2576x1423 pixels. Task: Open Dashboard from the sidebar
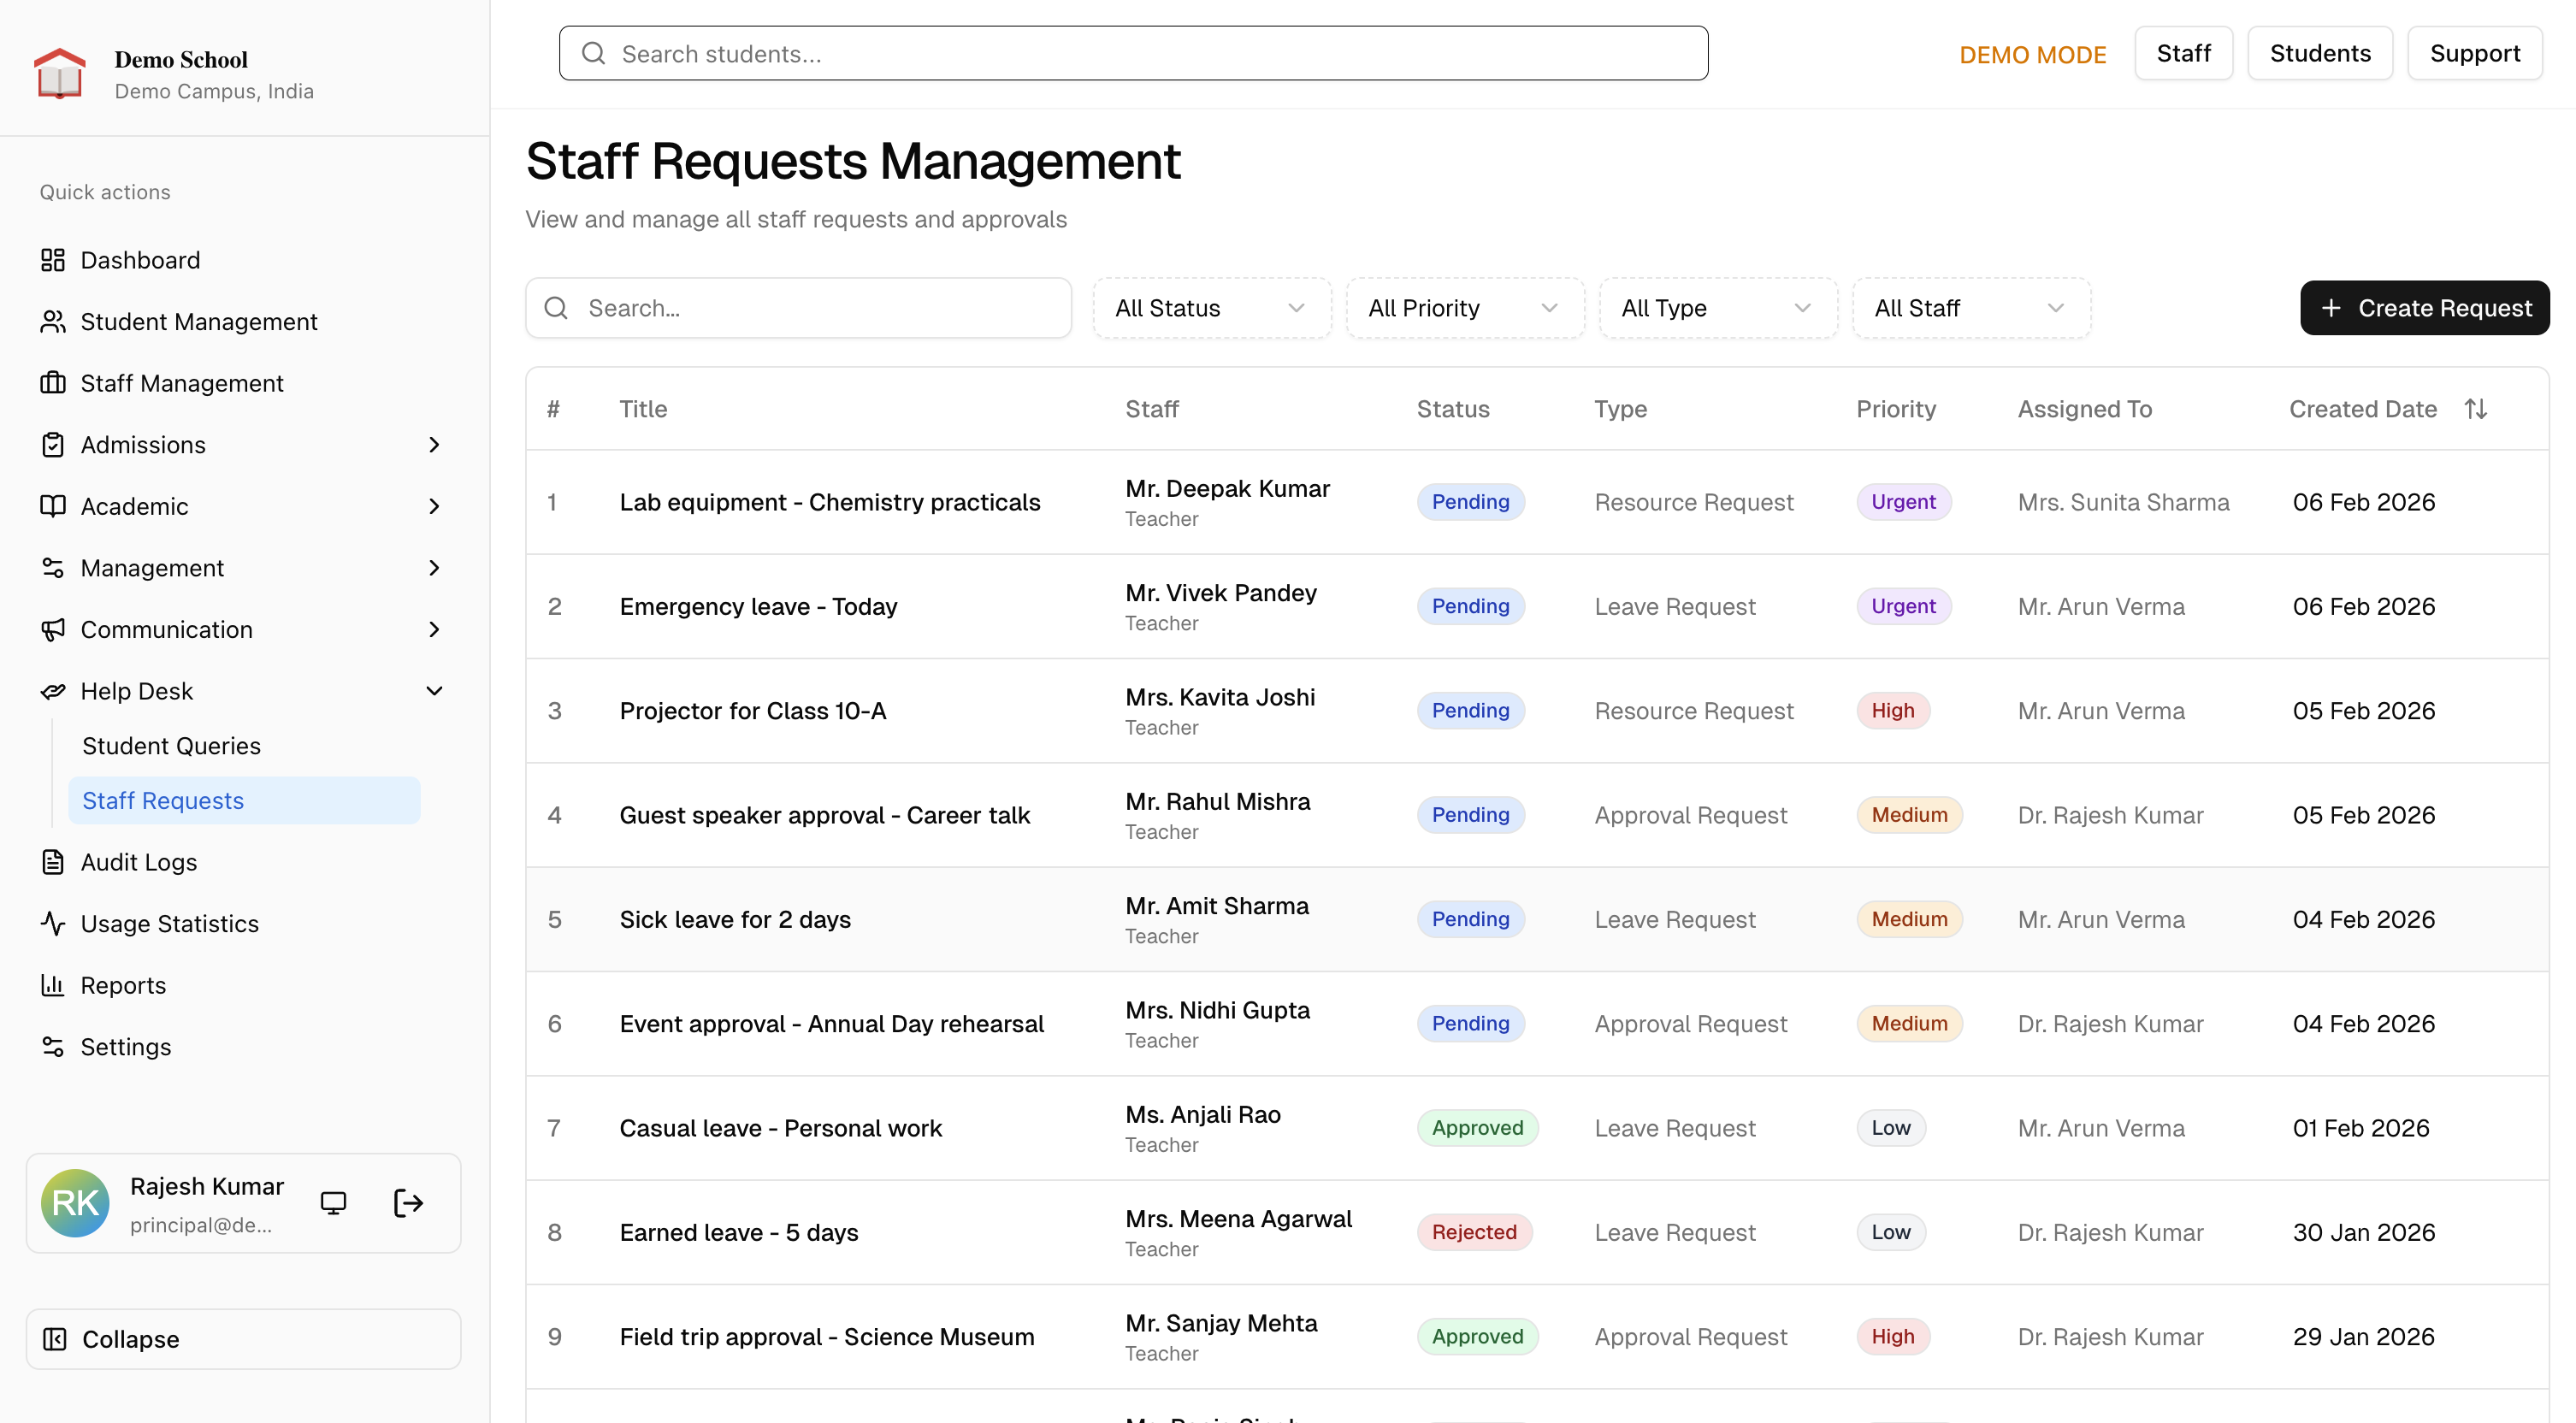(140, 260)
